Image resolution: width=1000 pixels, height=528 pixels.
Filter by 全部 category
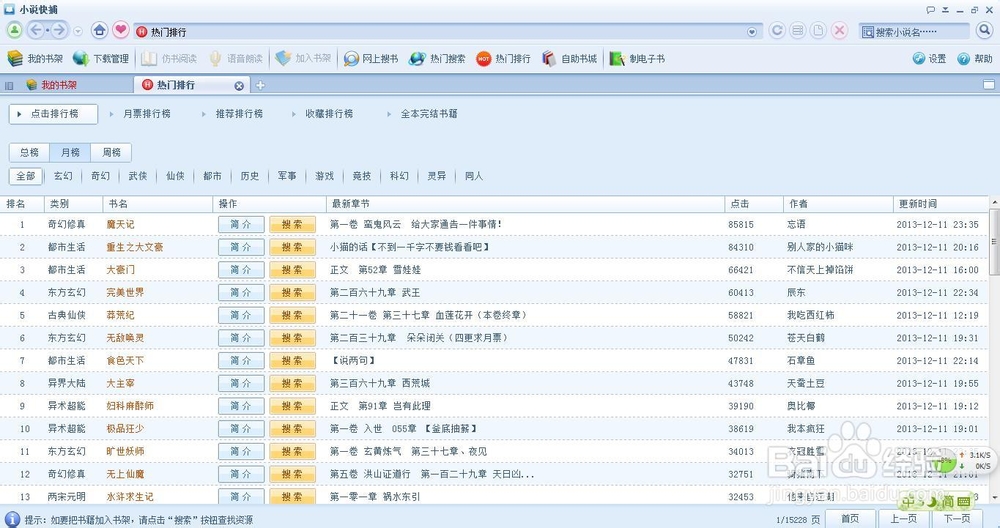coord(26,176)
